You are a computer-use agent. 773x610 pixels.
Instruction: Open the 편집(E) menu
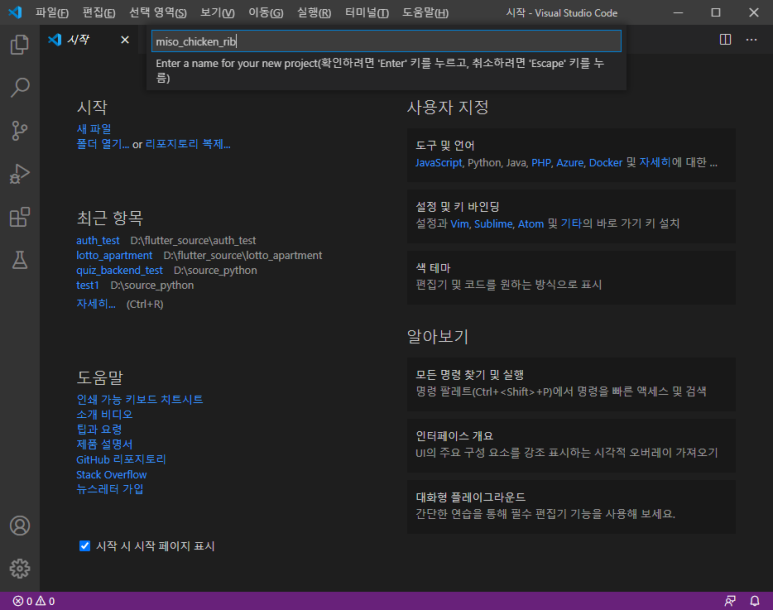[99, 13]
